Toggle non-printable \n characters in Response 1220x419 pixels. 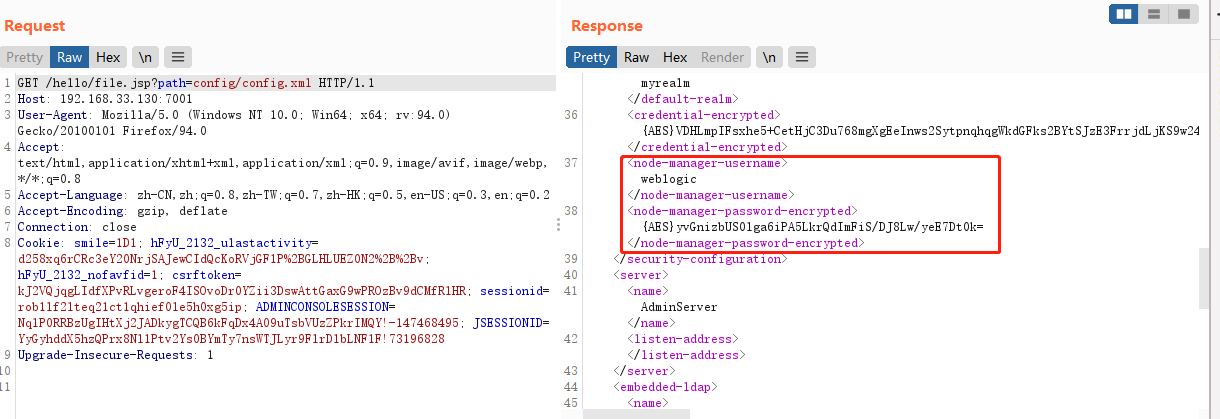point(769,57)
